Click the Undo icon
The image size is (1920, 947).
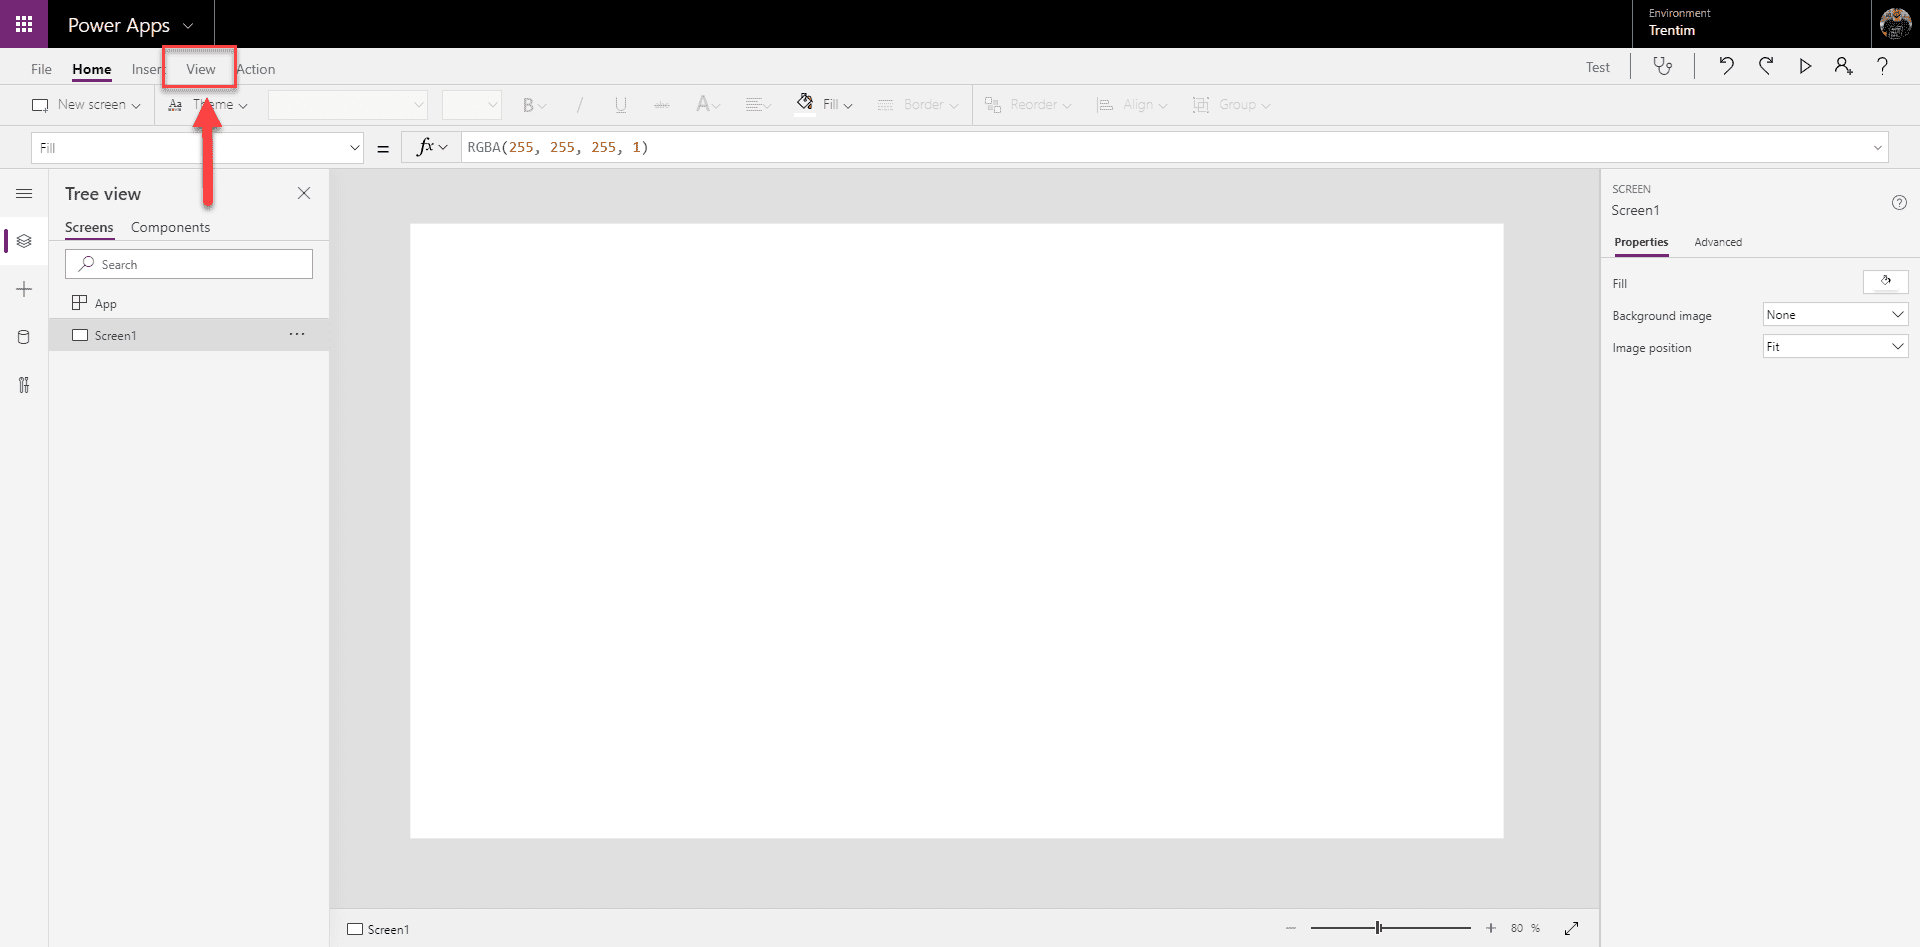coord(1727,66)
